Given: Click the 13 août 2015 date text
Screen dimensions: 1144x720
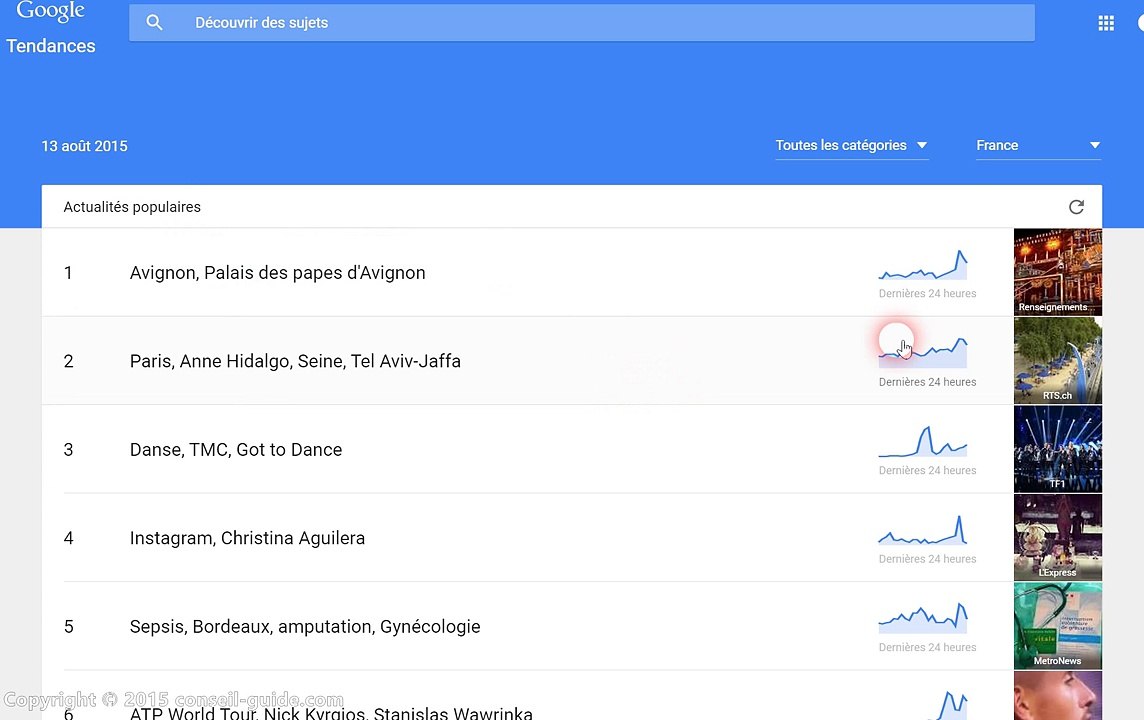Looking at the screenshot, I should point(85,146).
